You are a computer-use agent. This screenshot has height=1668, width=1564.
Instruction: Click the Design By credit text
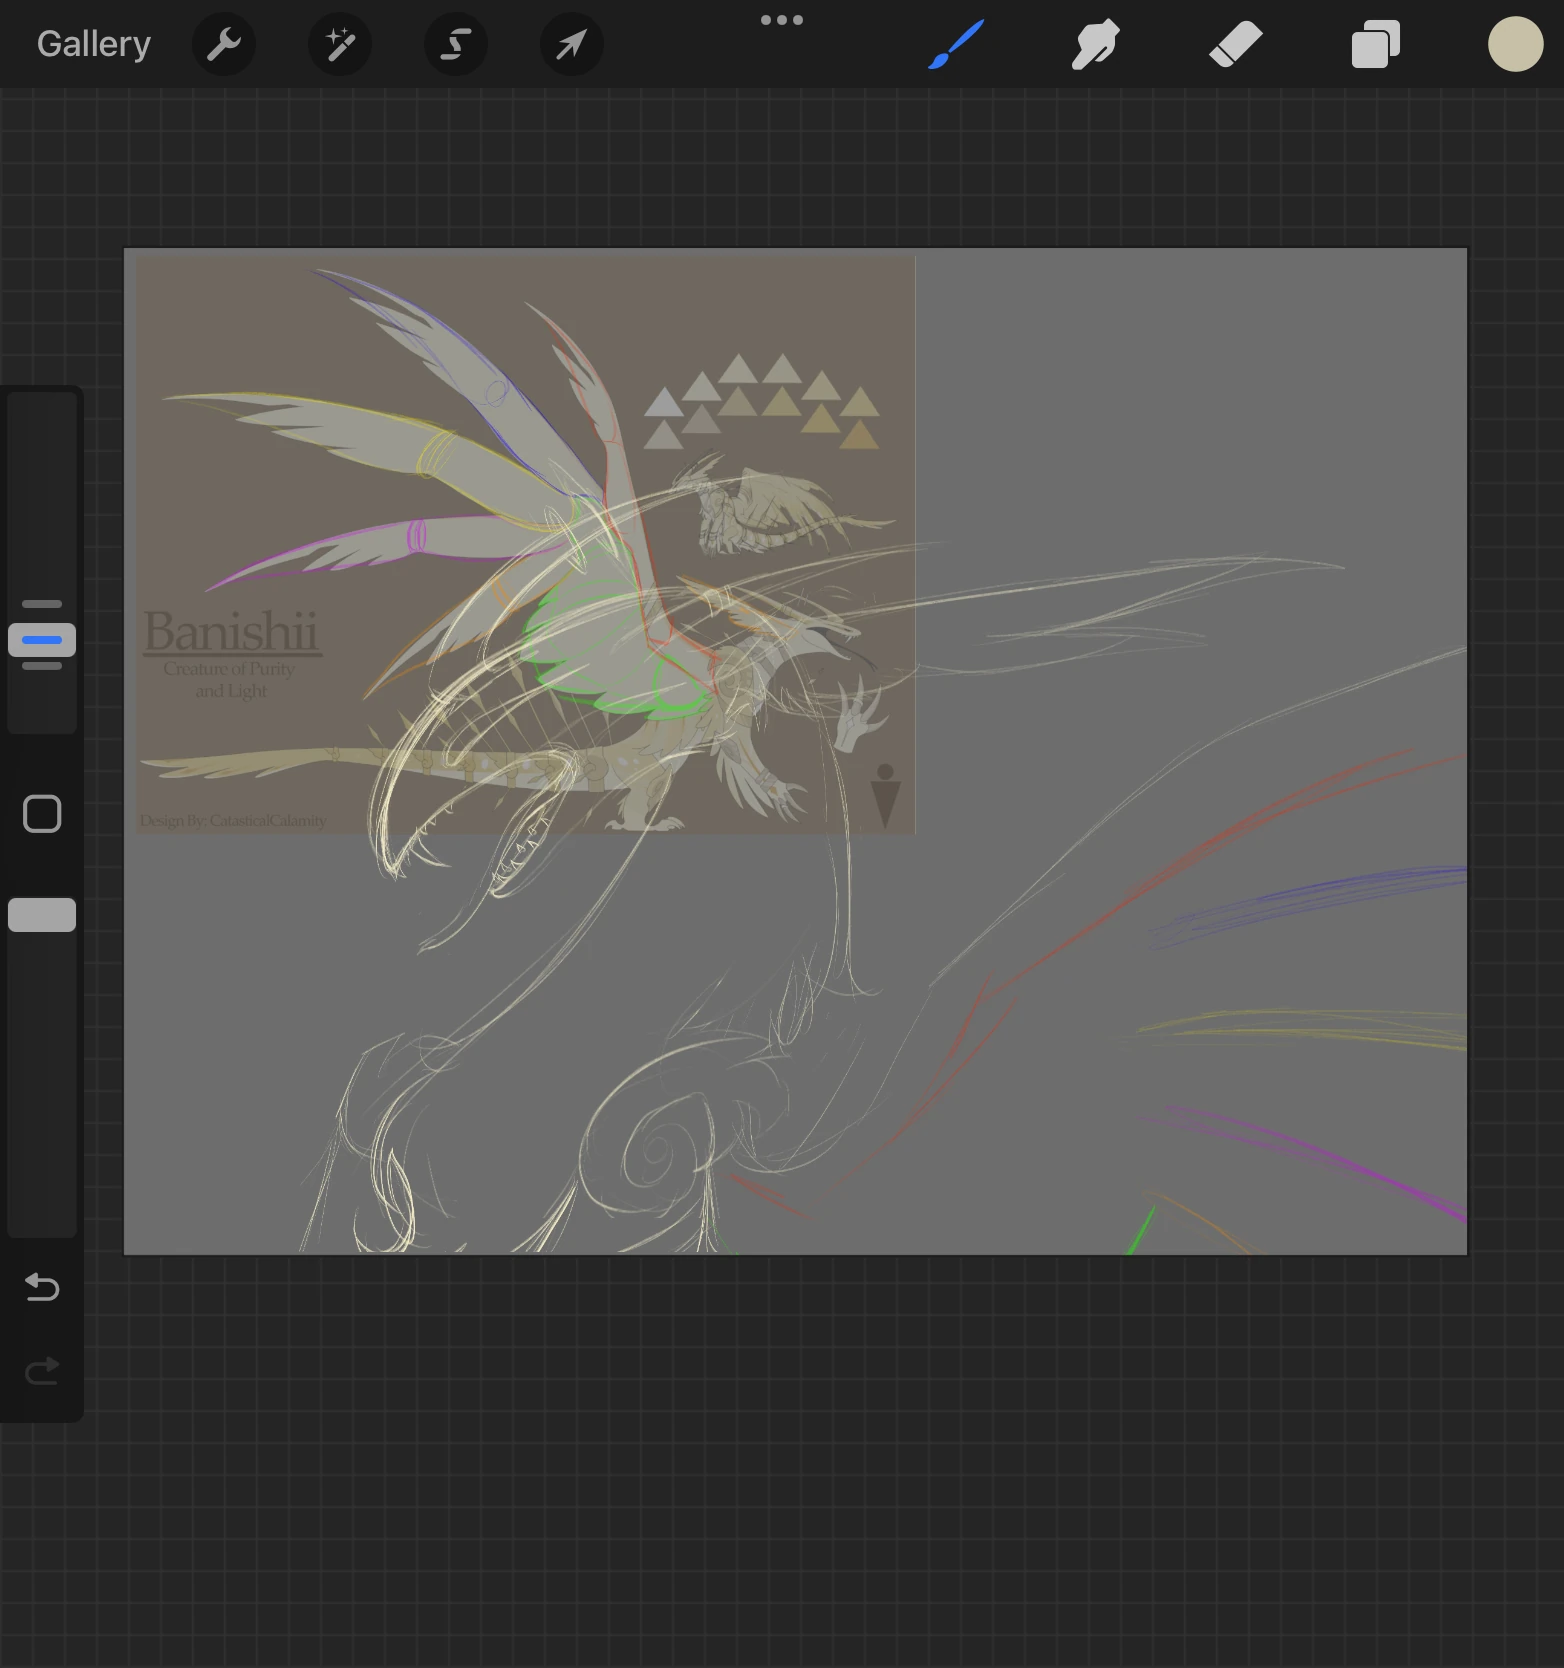[x=233, y=821]
